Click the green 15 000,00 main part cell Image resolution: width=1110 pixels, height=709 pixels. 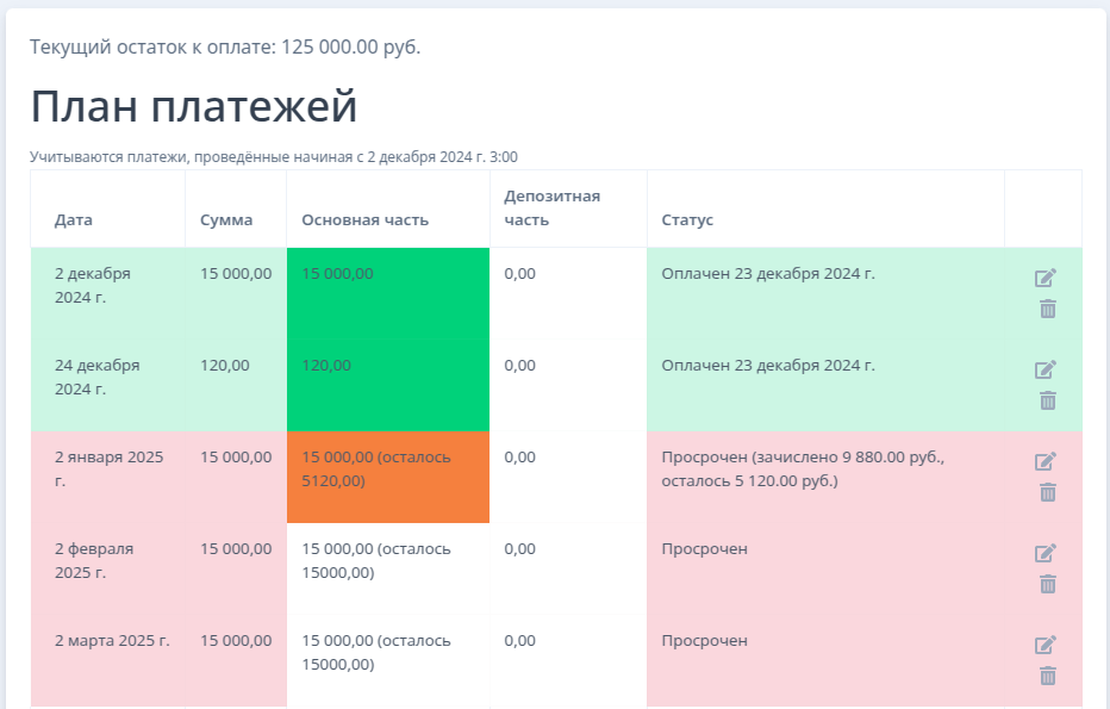point(387,293)
